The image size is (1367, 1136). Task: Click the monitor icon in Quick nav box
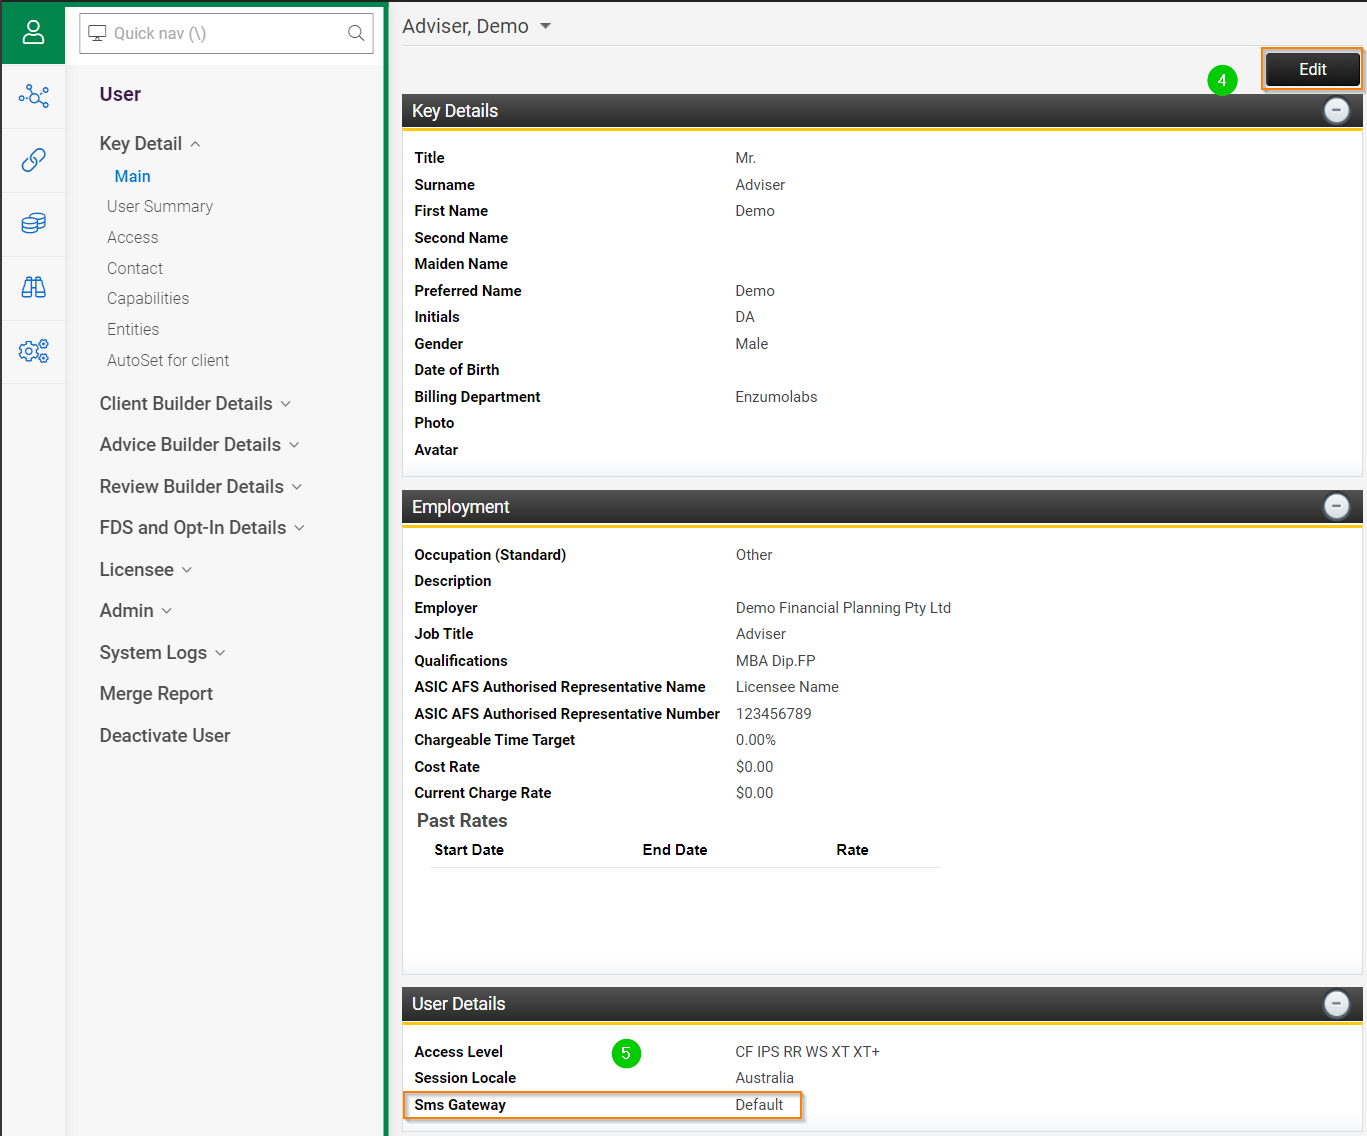(97, 33)
